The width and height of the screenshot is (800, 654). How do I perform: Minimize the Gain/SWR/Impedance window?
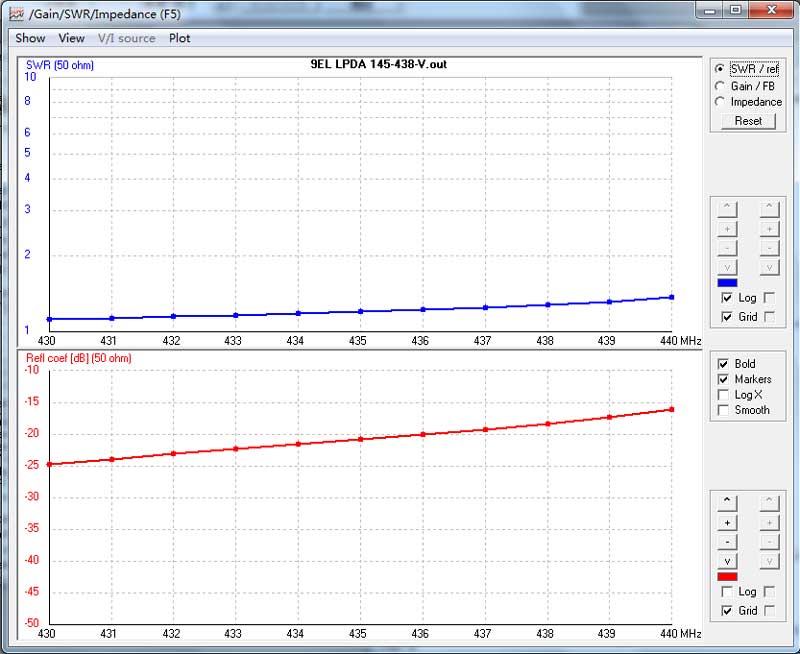coord(710,11)
